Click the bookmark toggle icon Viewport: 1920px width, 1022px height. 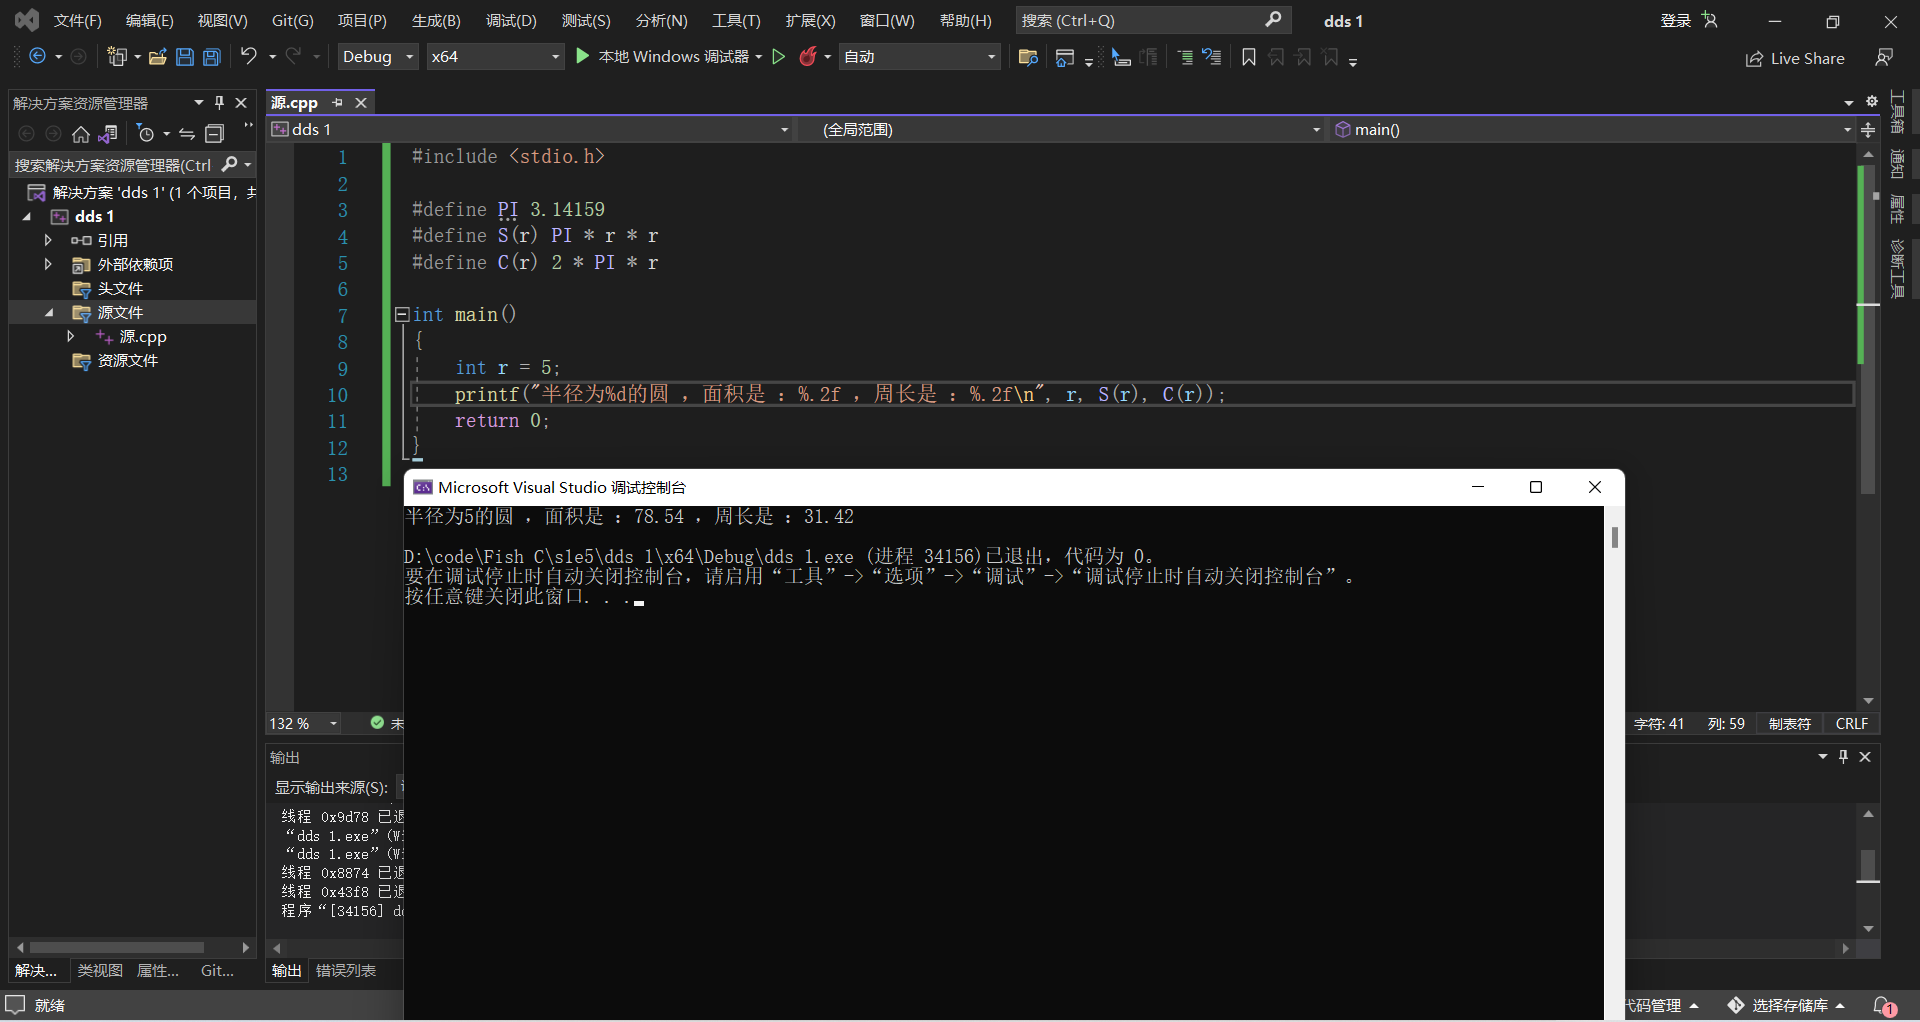[x=1248, y=57]
